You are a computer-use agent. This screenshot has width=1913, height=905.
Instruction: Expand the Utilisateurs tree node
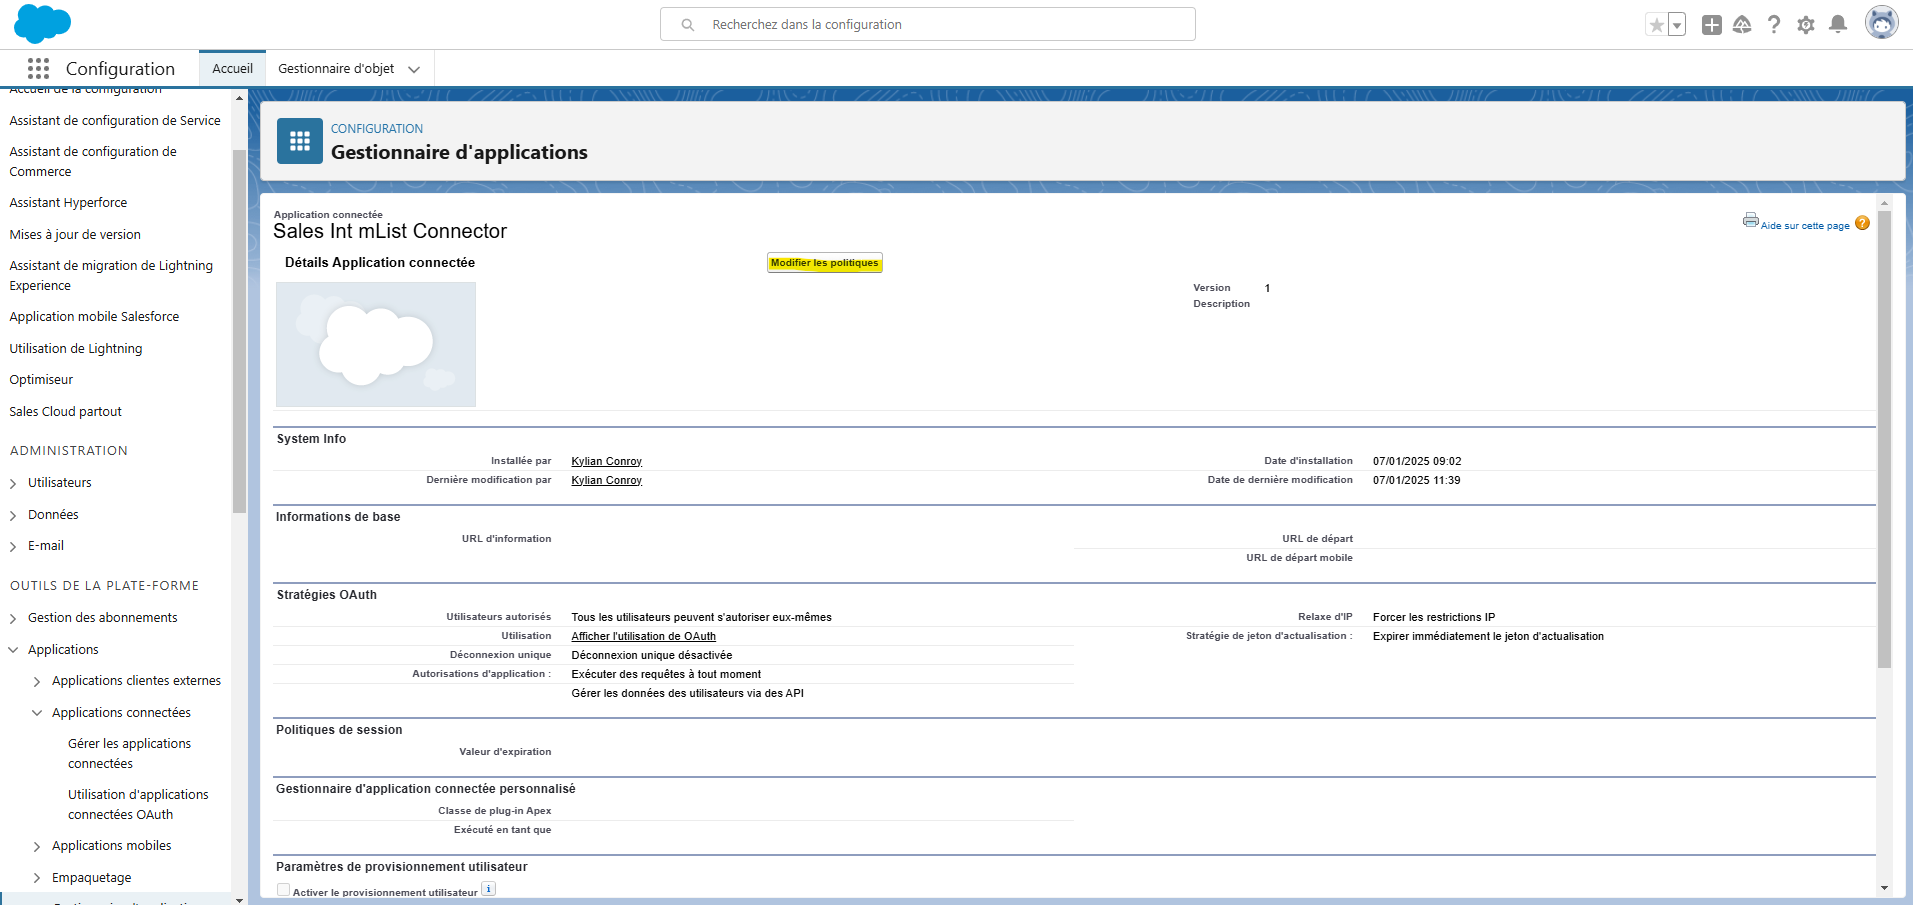pyautogui.click(x=13, y=484)
